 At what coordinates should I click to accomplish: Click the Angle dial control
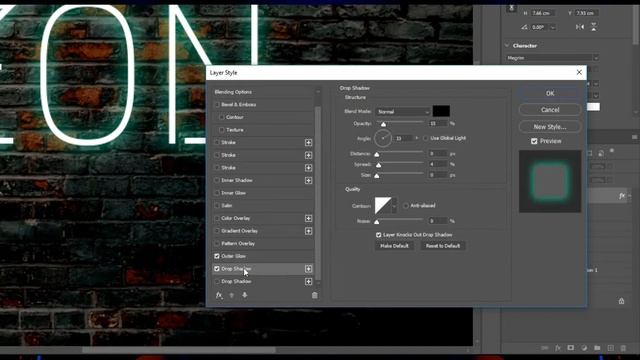[383, 139]
